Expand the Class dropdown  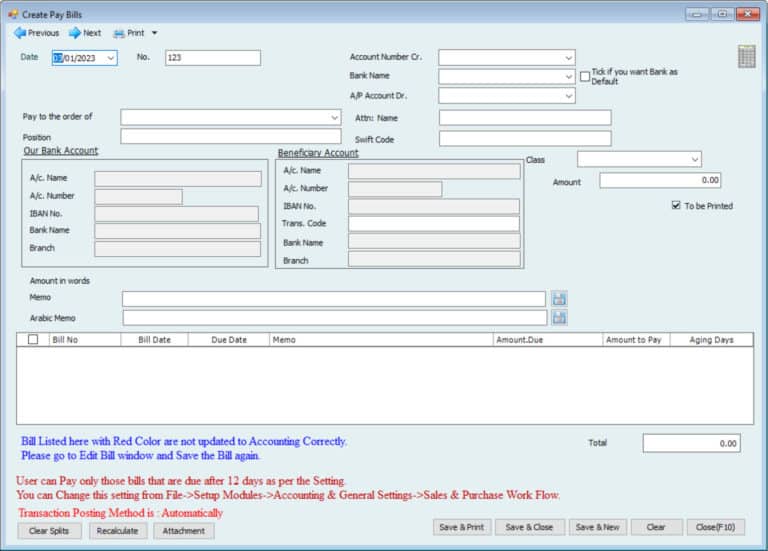pos(694,160)
